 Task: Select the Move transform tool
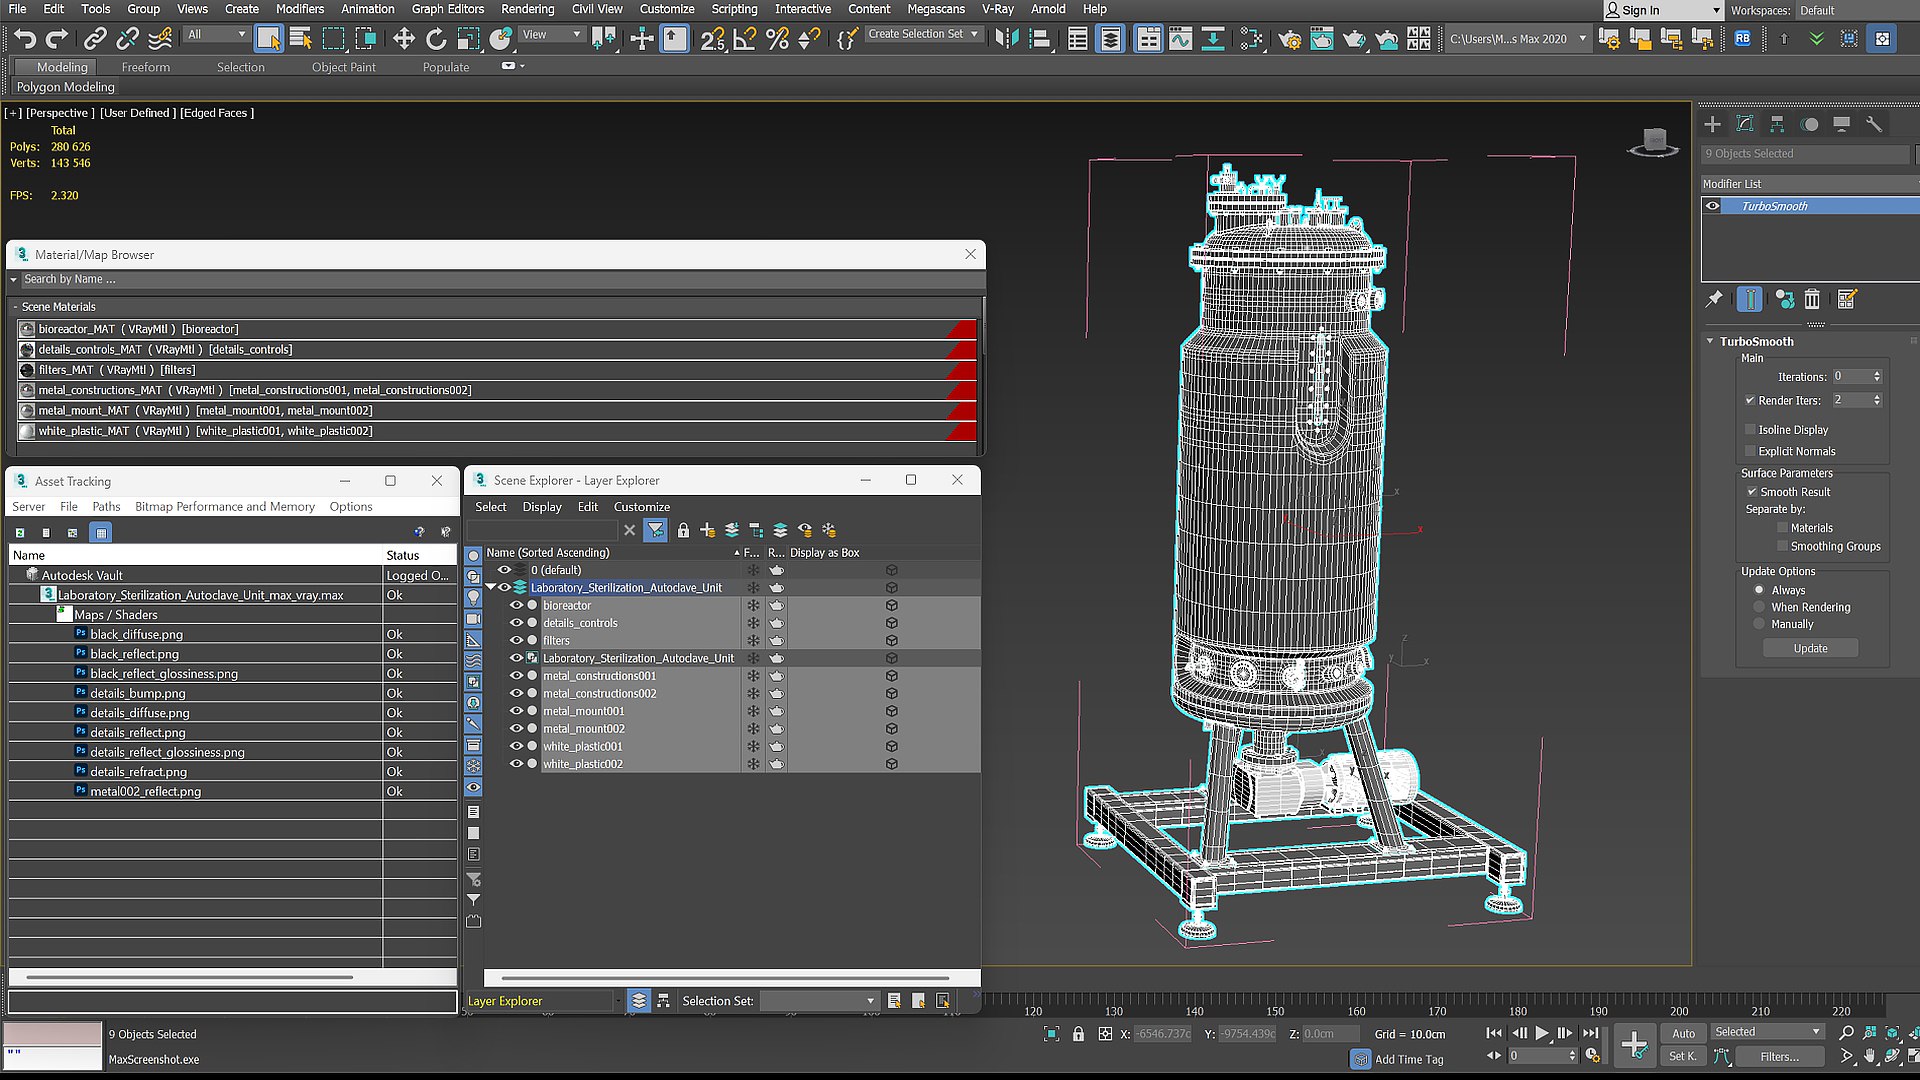tap(403, 38)
